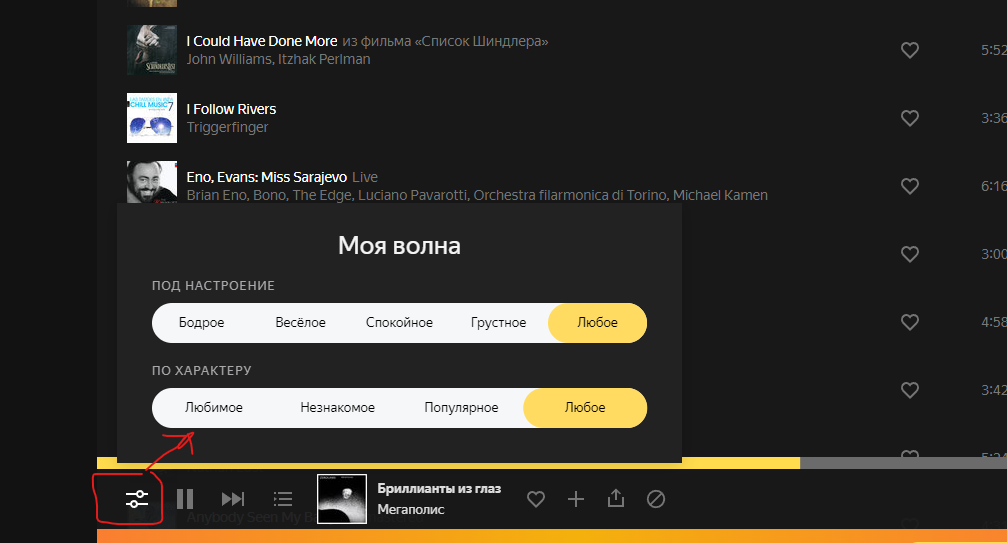1007x543 pixels.
Task: Open the playback queue list icon
Action: click(283, 499)
